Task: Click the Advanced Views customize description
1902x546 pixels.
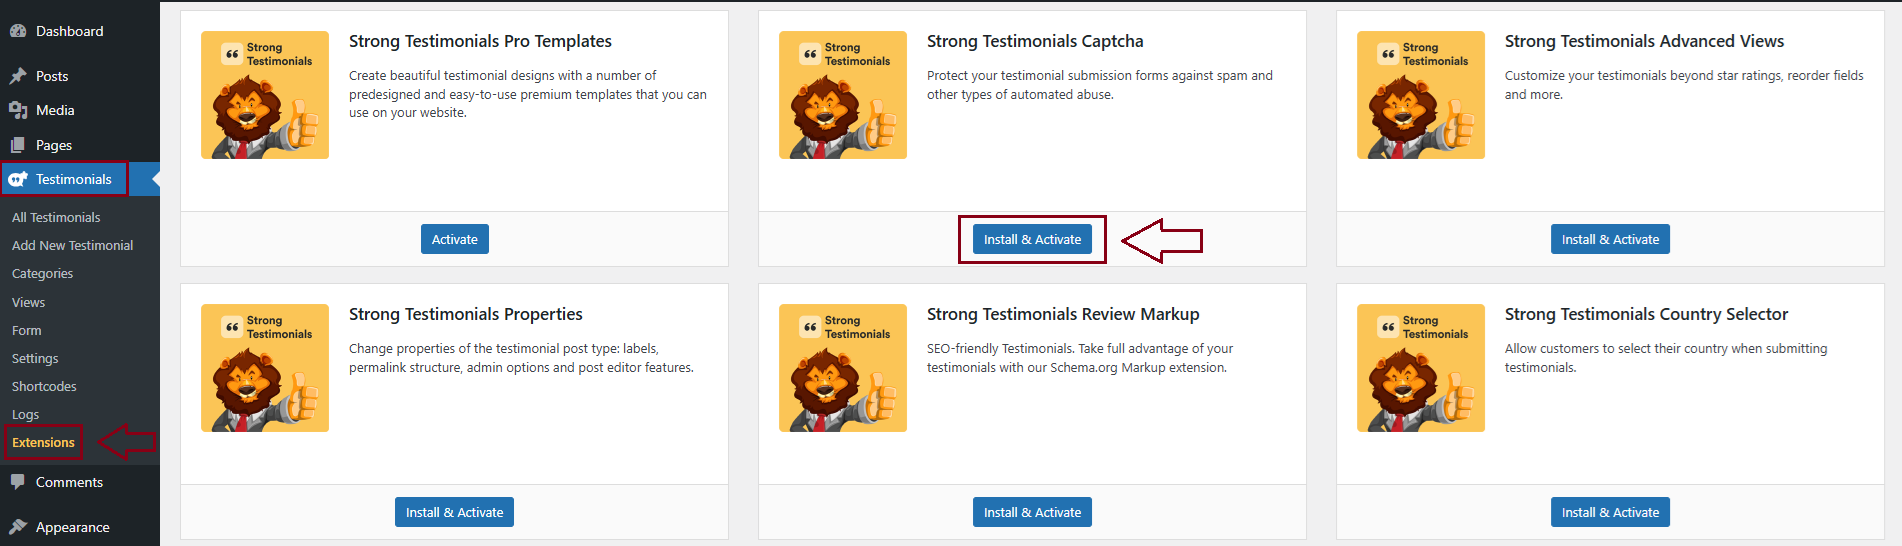Action: pyautogui.click(x=1684, y=85)
